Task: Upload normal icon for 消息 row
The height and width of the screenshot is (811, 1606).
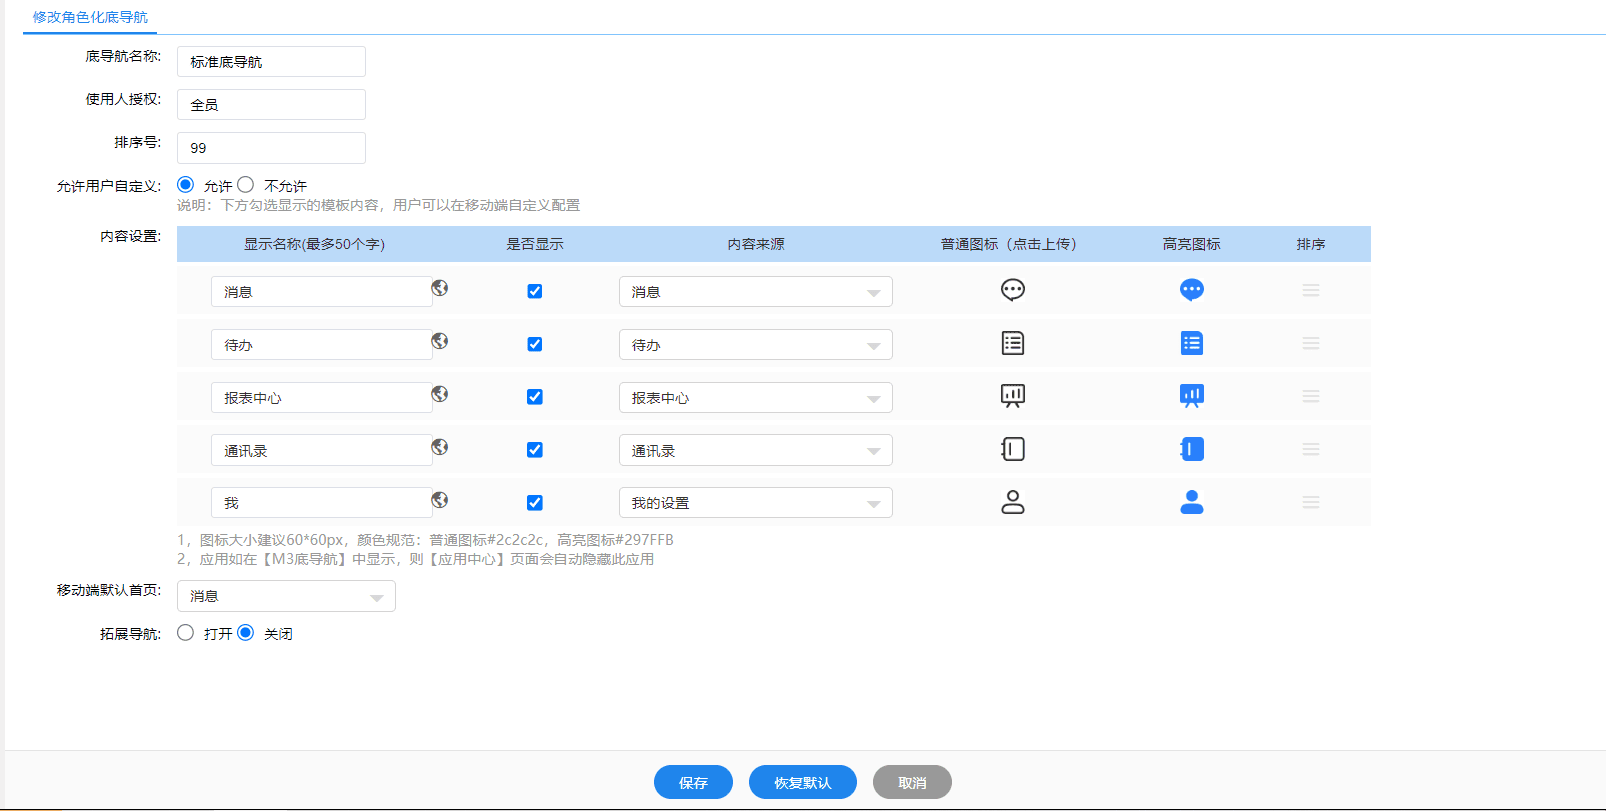Action: click(x=1013, y=290)
